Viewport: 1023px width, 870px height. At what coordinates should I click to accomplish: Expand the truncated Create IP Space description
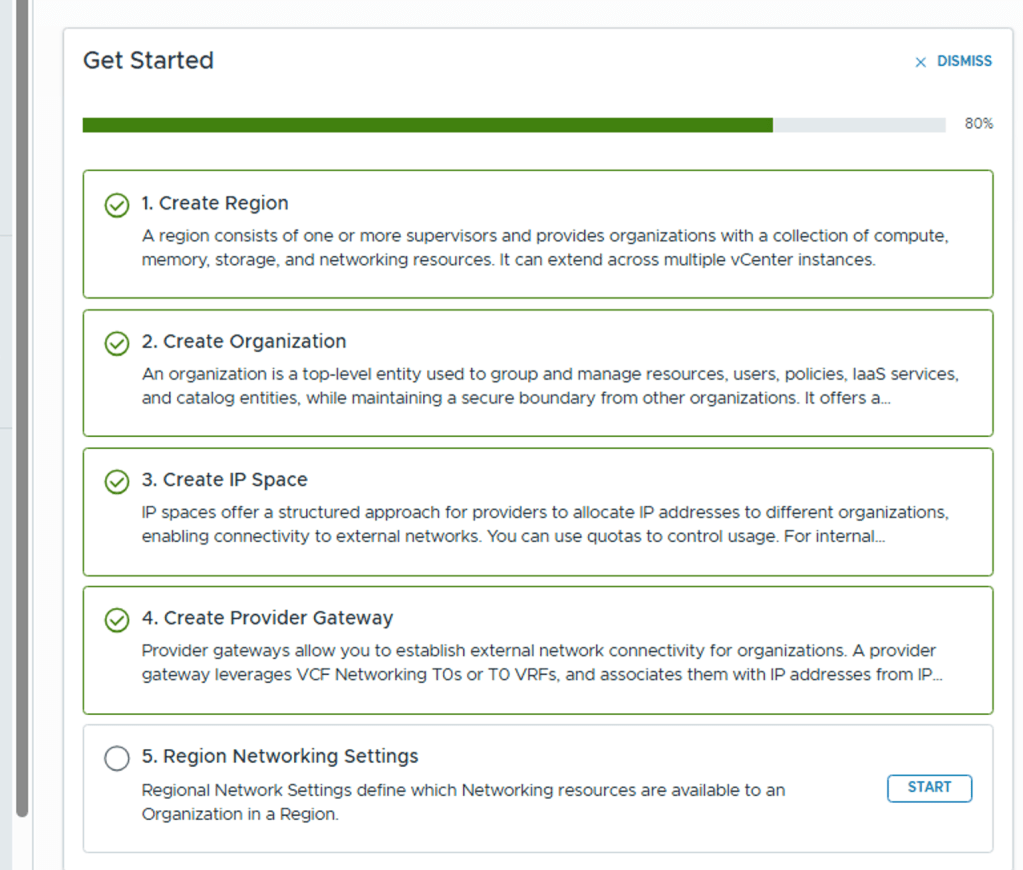click(545, 524)
